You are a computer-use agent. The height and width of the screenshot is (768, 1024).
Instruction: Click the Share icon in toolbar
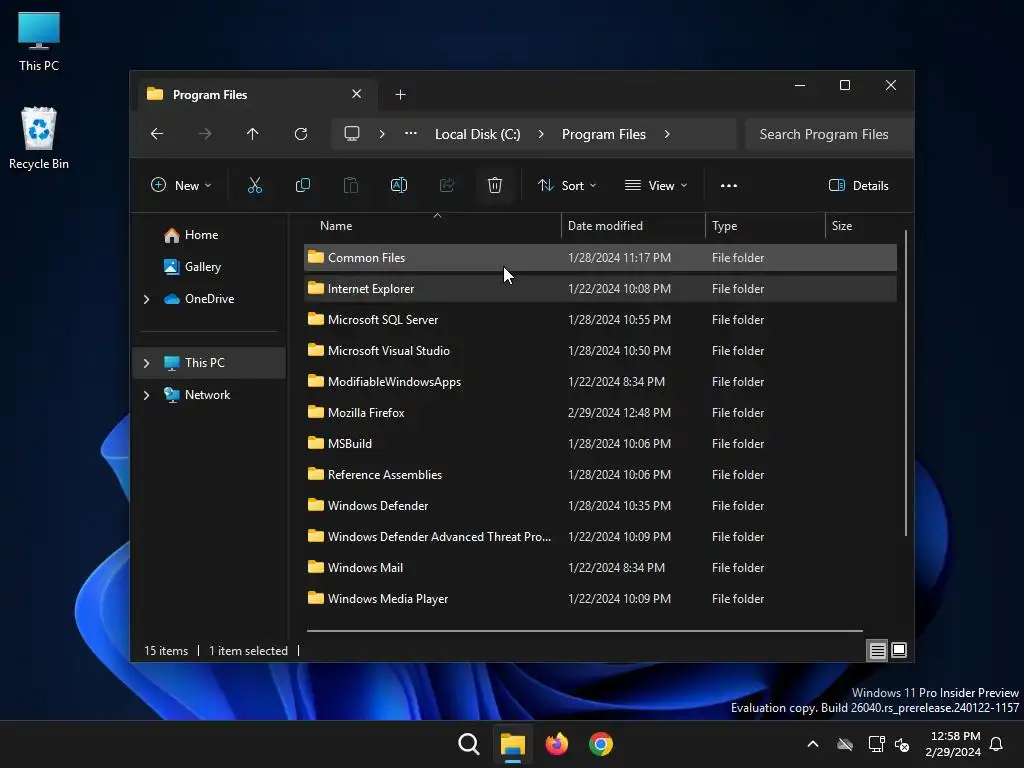click(447, 185)
